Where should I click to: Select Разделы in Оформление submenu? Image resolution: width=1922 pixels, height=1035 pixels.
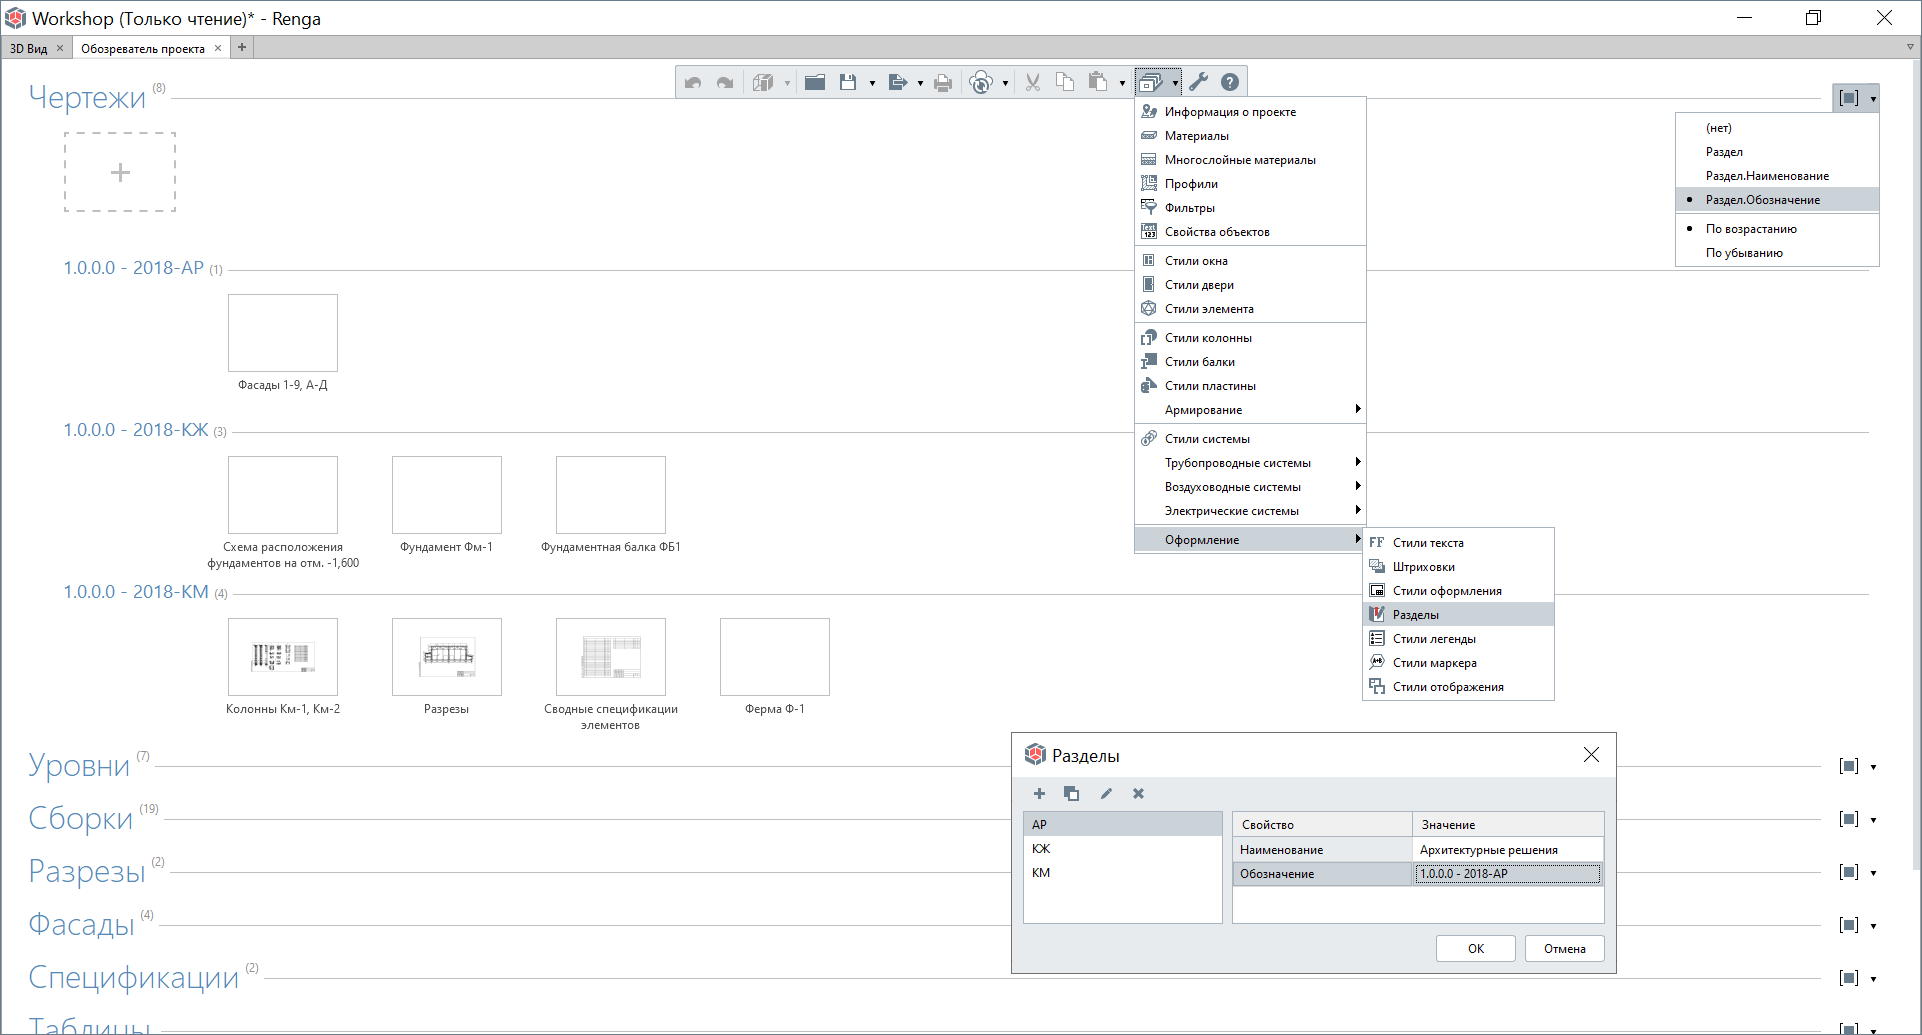(x=1458, y=615)
